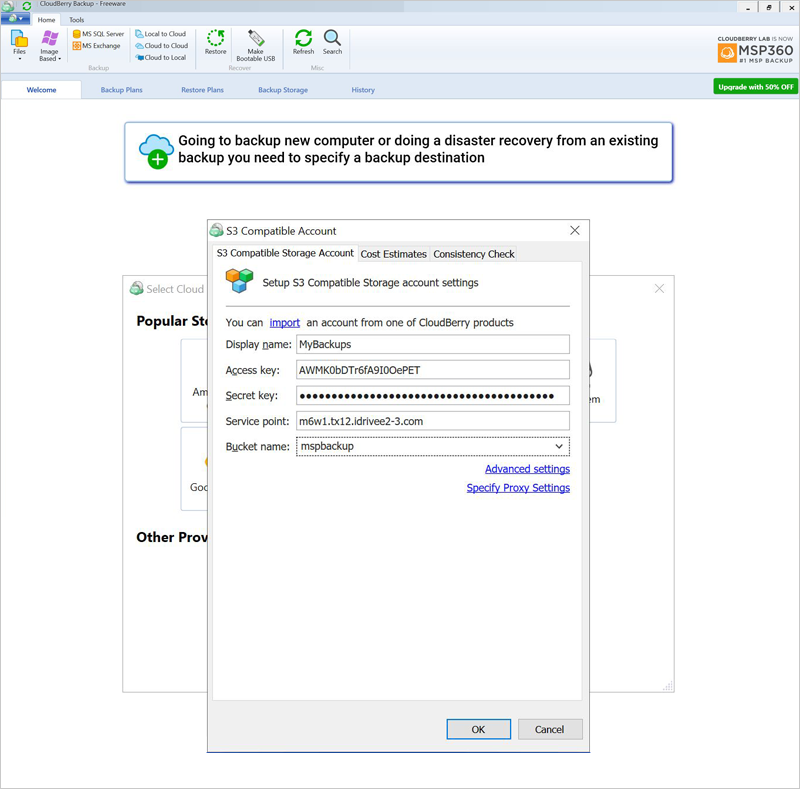Click Make Bootable USB

[256, 45]
